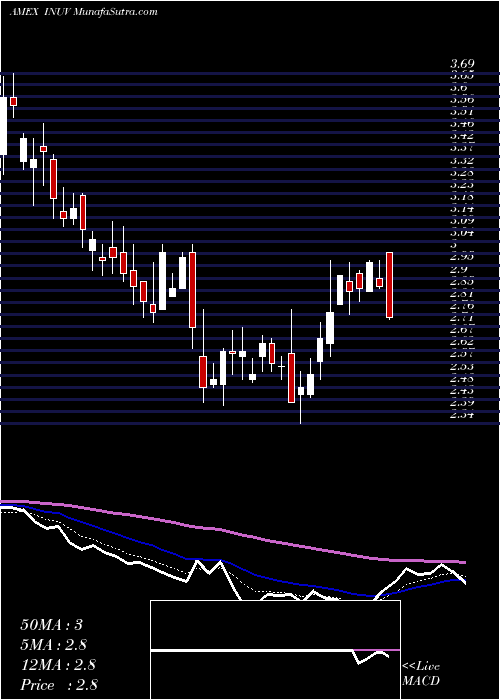Click the 2.34 bottom price axis label
This screenshot has height=700, width=500.
(462, 415)
